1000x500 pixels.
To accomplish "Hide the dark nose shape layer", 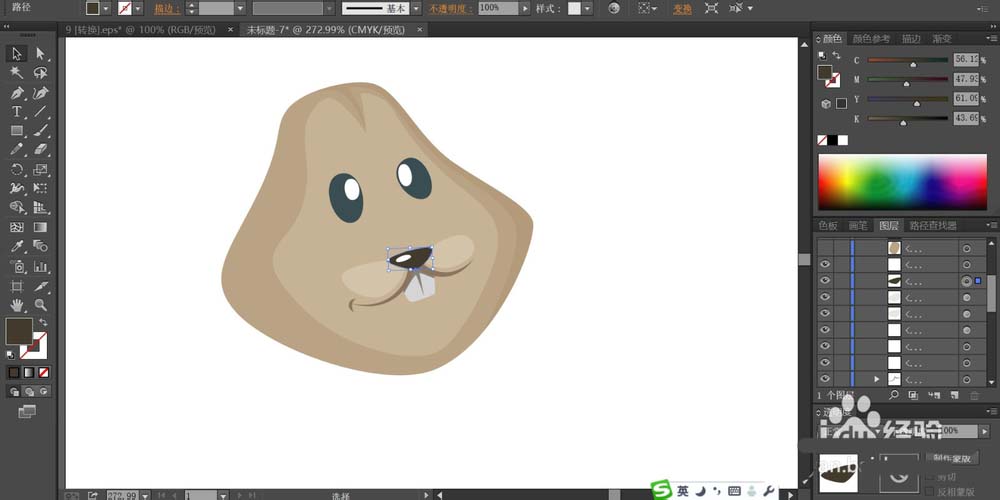I will (825, 281).
